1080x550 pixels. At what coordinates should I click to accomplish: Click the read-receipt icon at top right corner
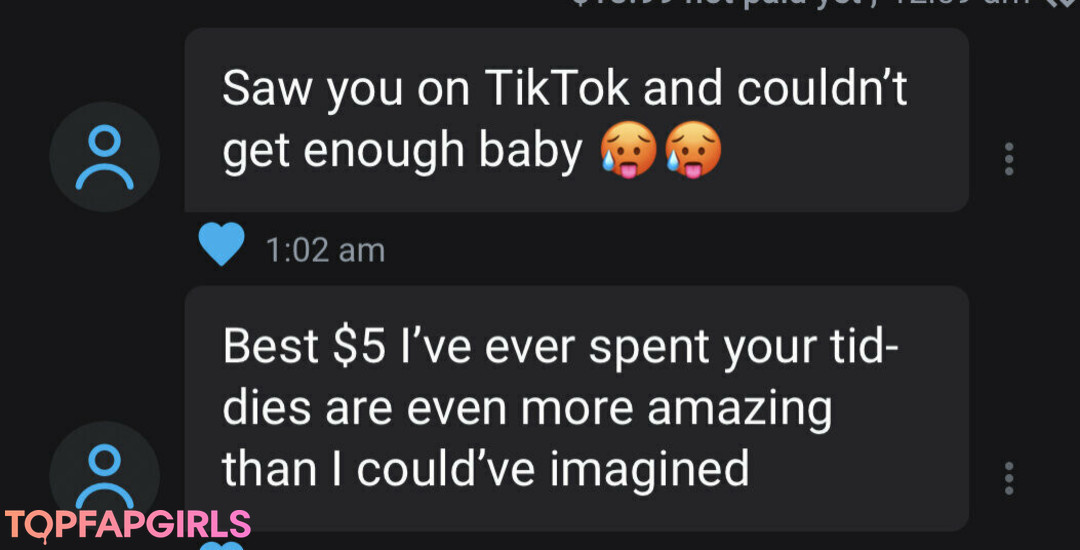(x=1063, y=3)
